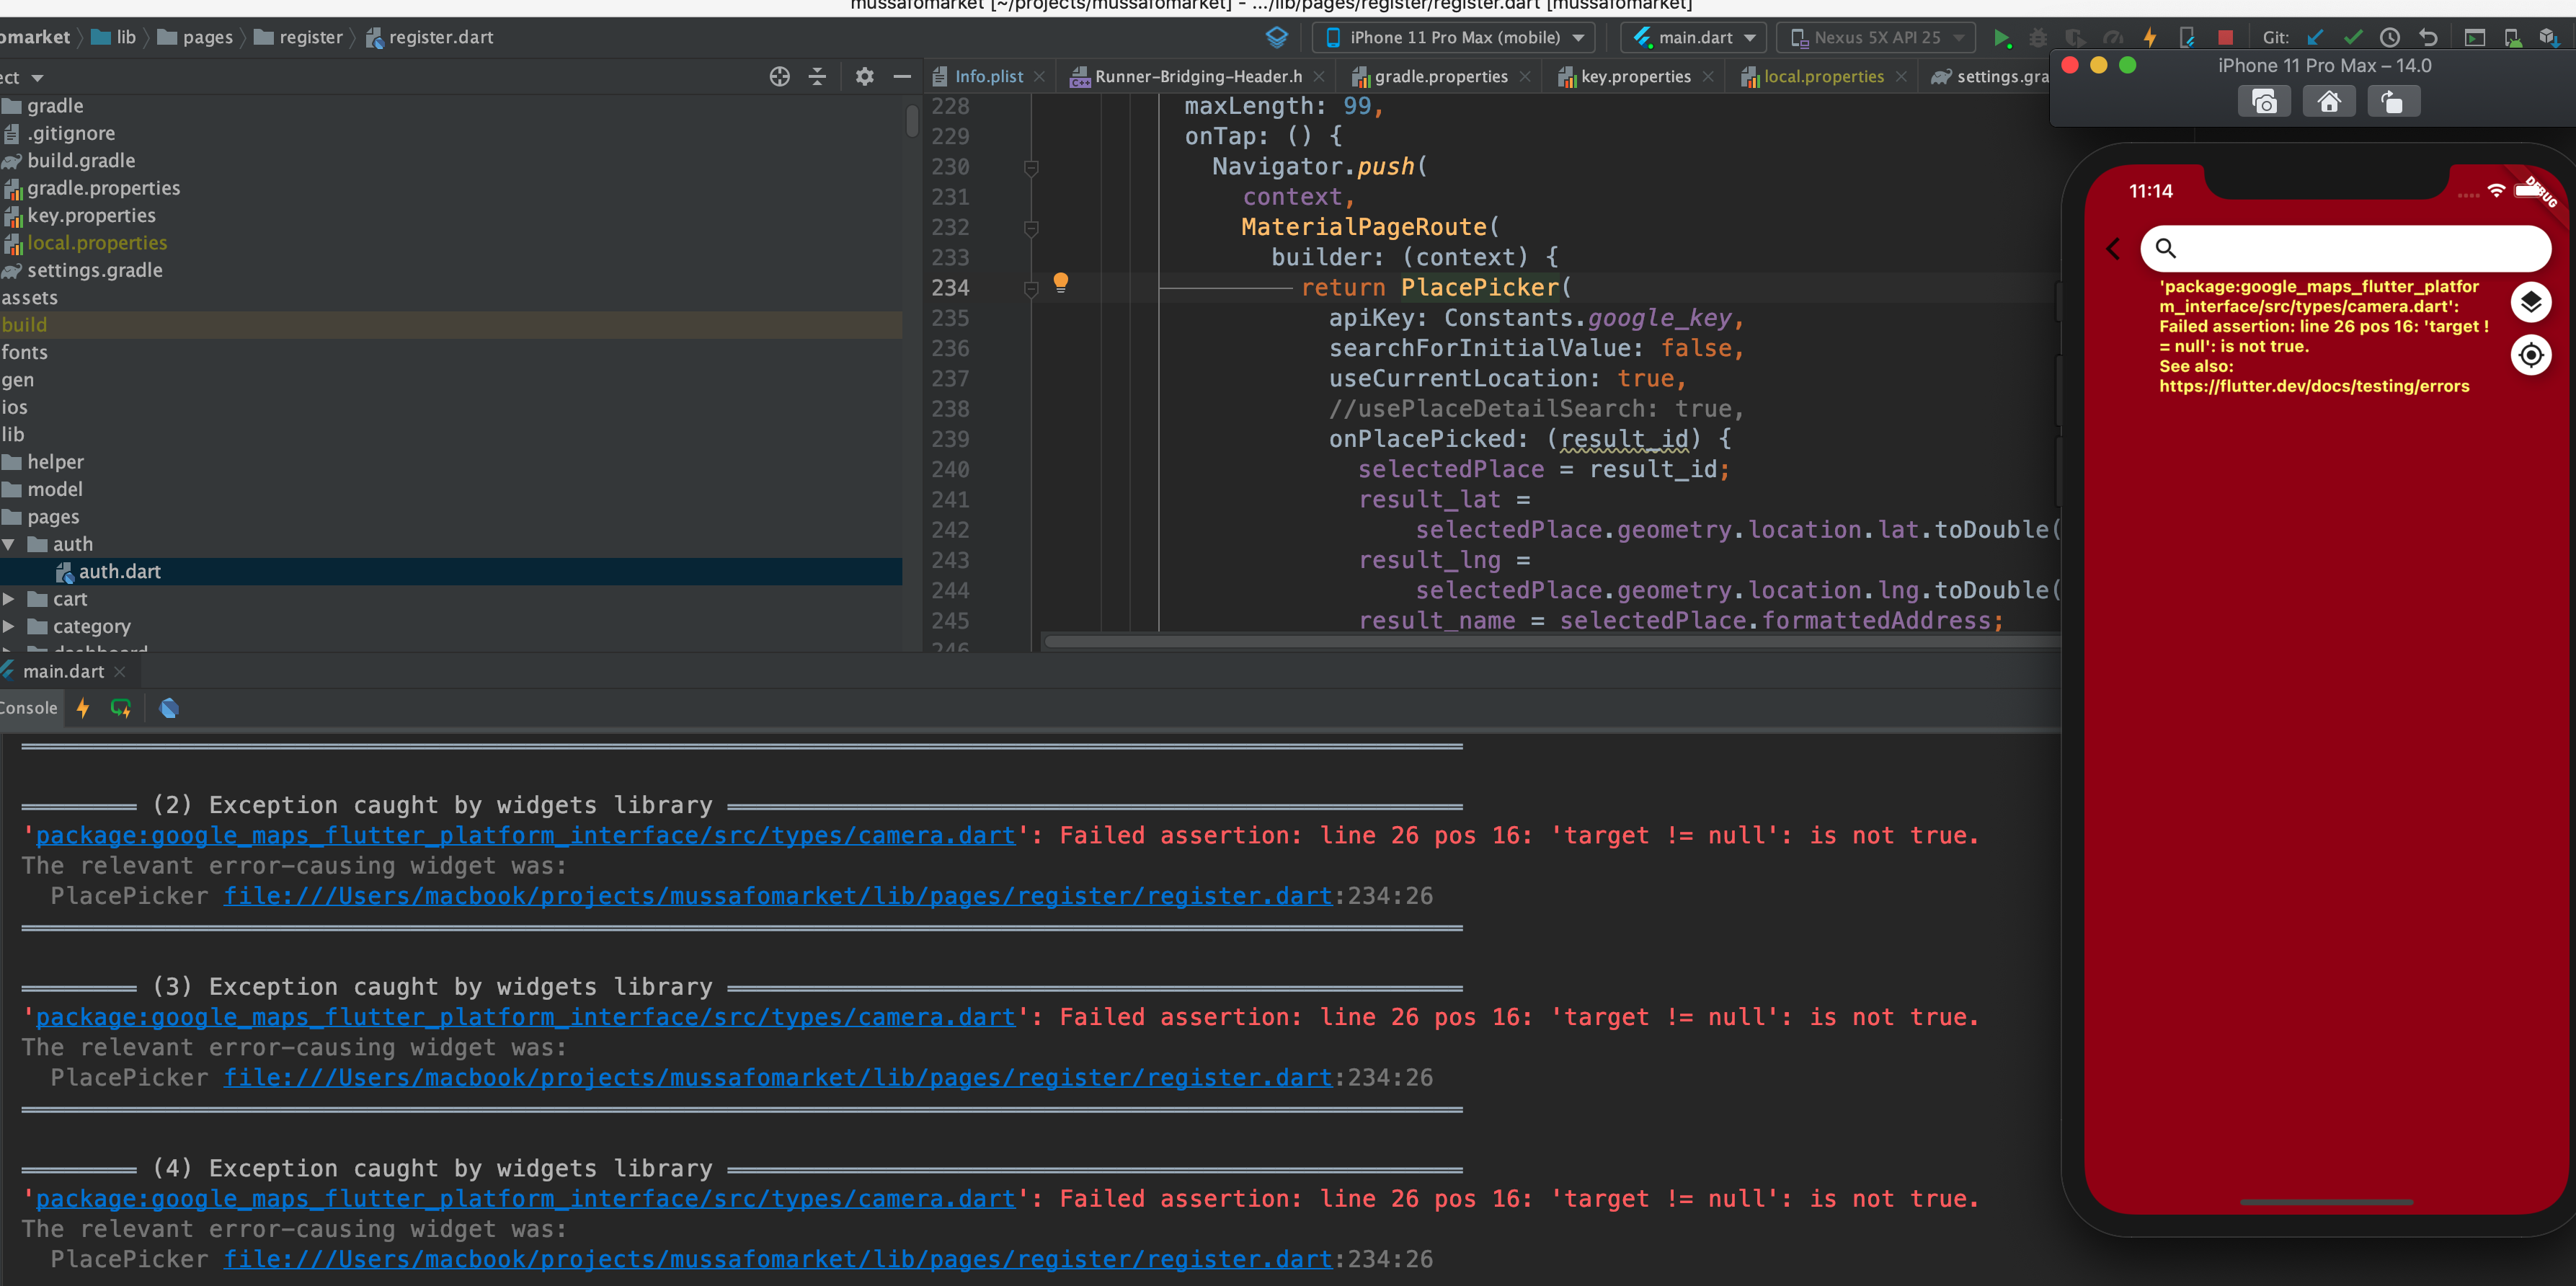Run main.dart with the green play icon
The image size is (2576, 1286).
point(2001,38)
